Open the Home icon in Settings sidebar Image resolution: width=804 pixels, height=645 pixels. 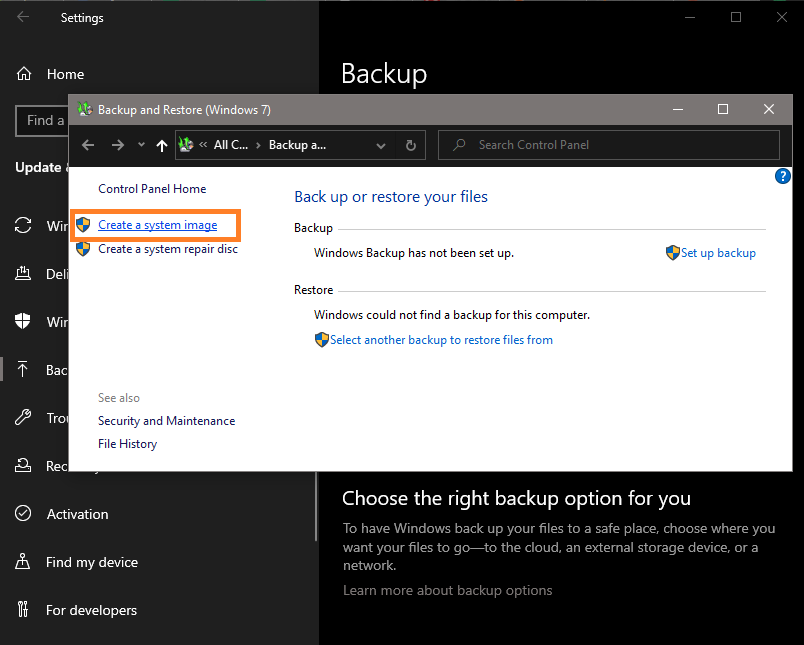tap(24, 74)
